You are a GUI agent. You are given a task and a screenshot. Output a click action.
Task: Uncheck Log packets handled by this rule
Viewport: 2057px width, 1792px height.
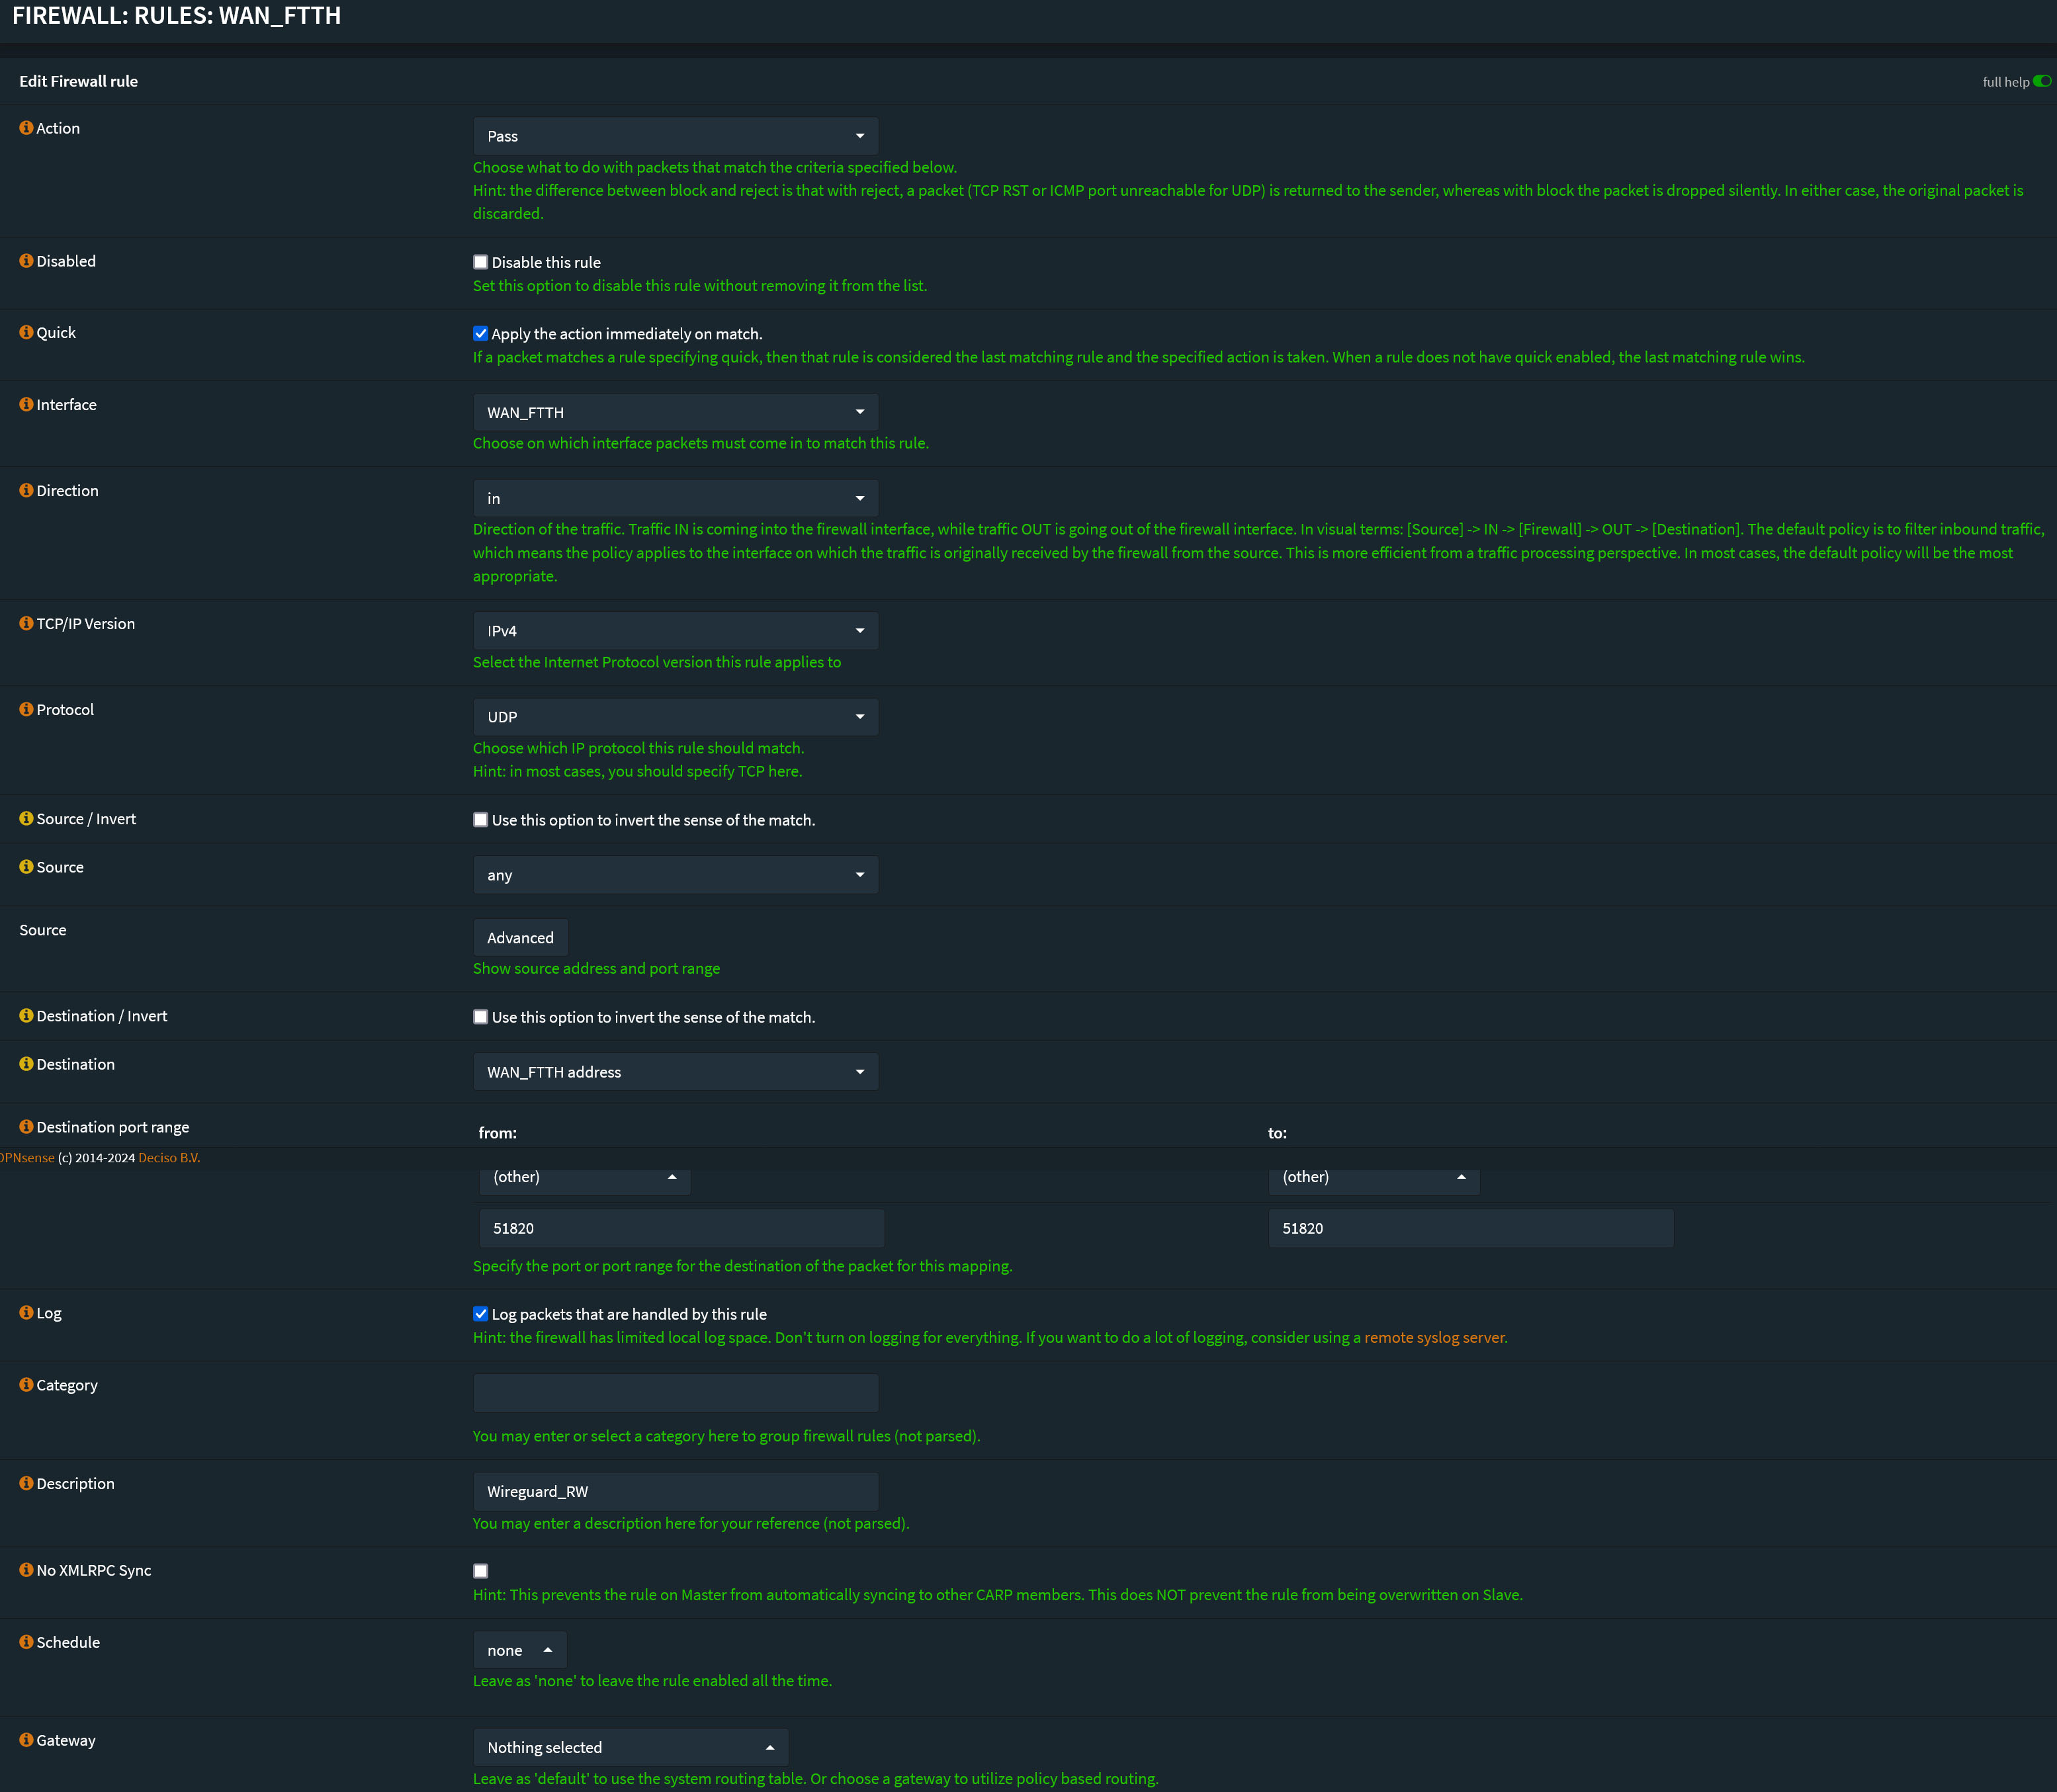[481, 1314]
